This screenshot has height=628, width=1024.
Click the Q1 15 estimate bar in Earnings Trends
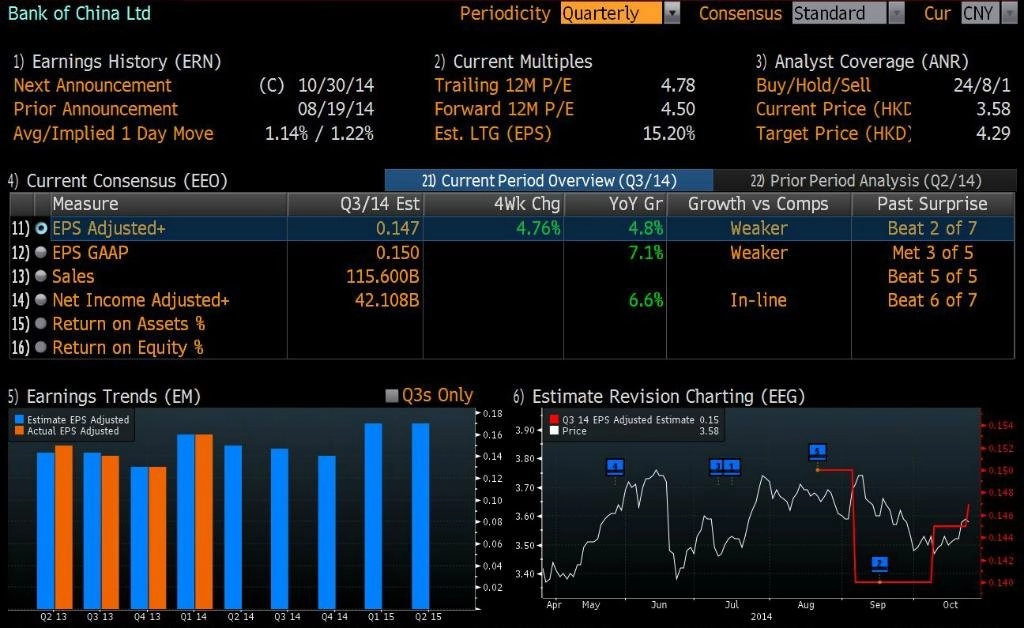(x=373, y=516)
